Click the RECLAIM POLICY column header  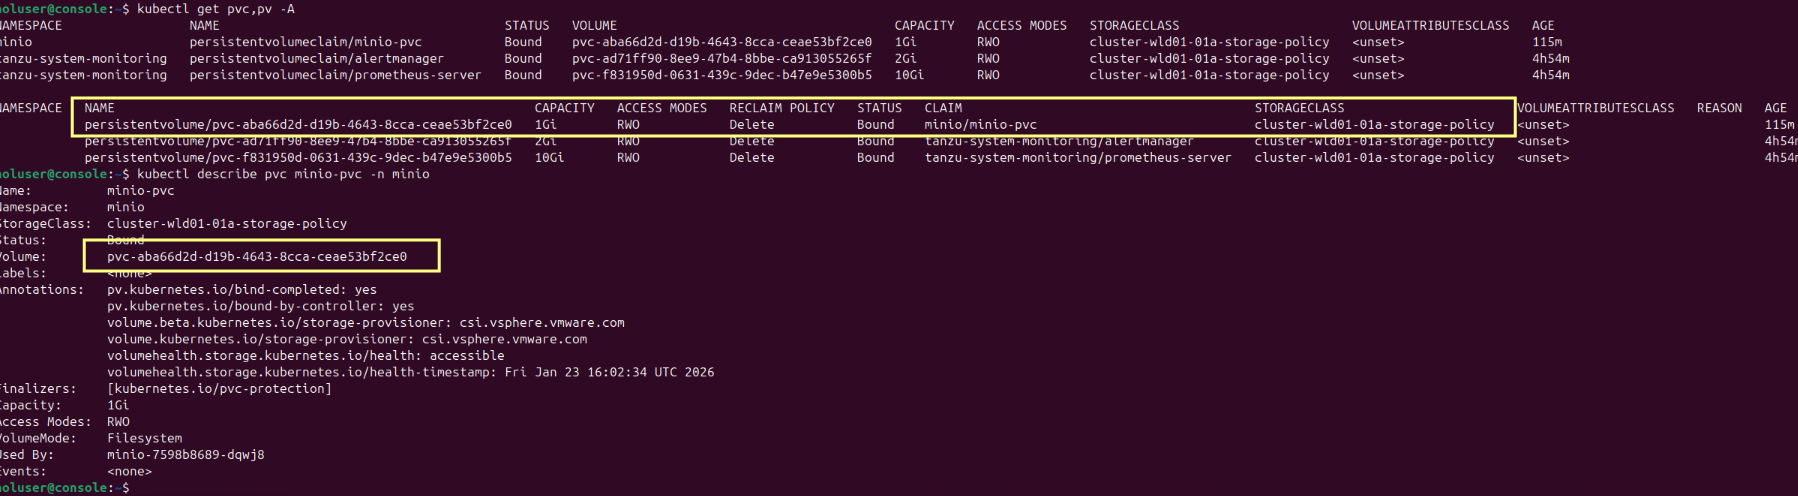(x=781, y=108)
